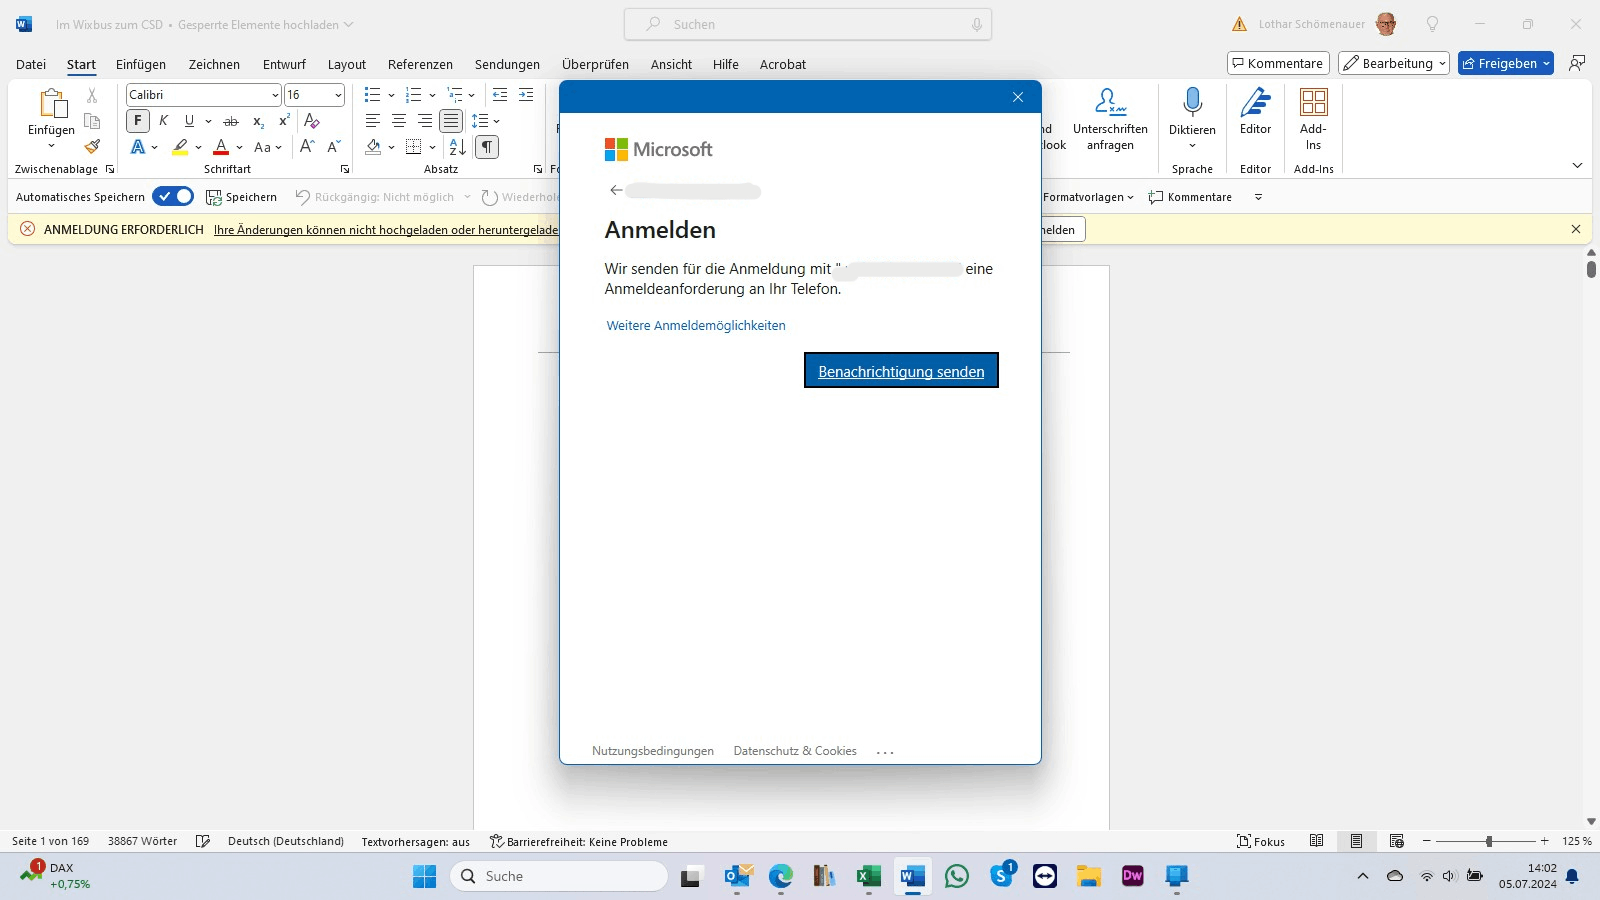This screenshot has width=1600, height=900.
Task: Clear all formatting with the eraser icon
Action: (312, 121)
